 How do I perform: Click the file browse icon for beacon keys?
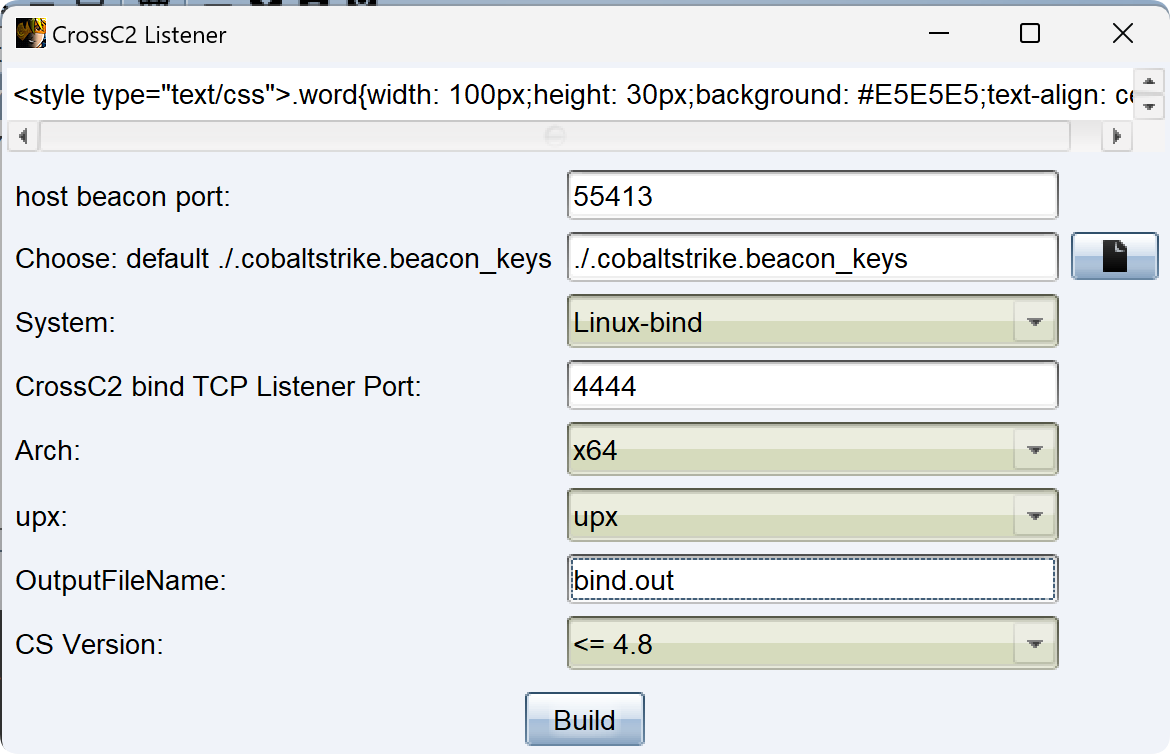point(1115,256)
